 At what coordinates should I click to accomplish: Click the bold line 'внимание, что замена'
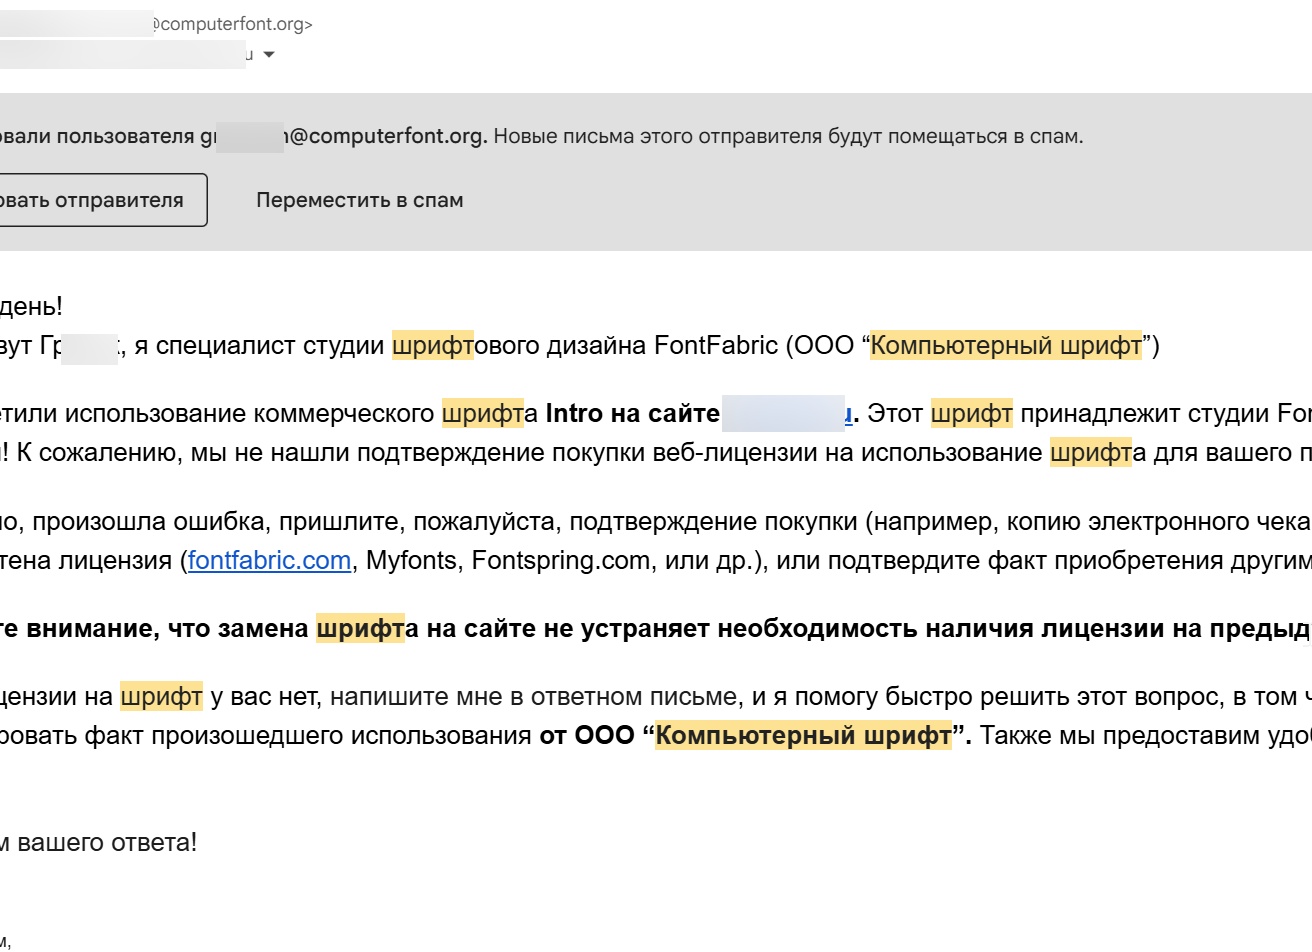(x=168, y=629)
